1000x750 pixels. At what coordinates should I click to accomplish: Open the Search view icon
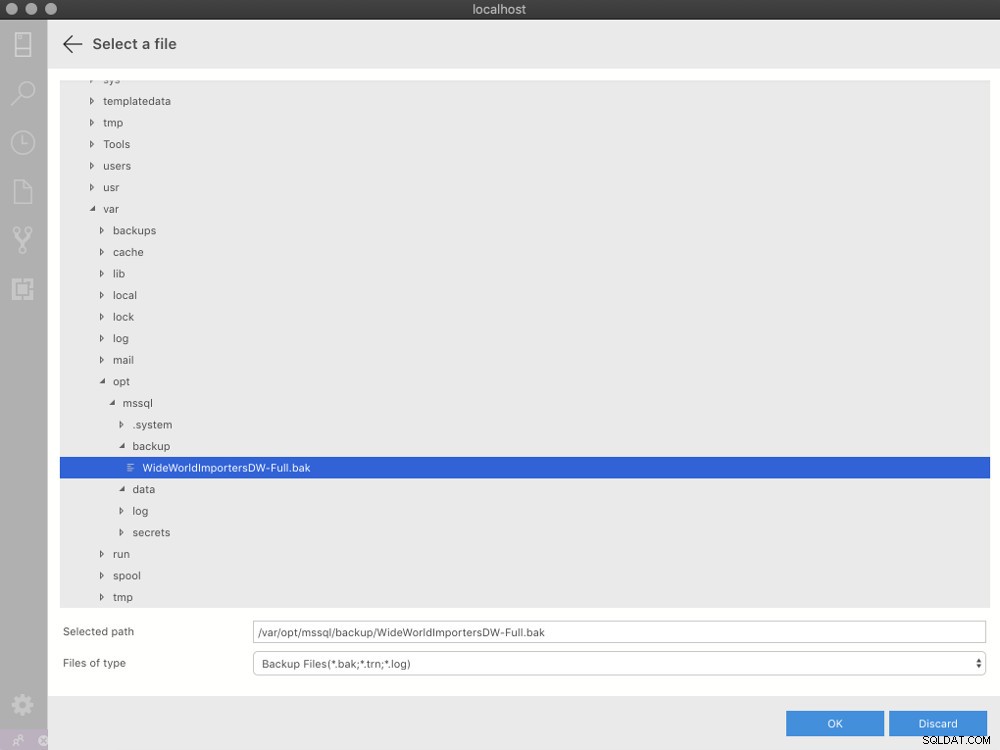point(23,93)
